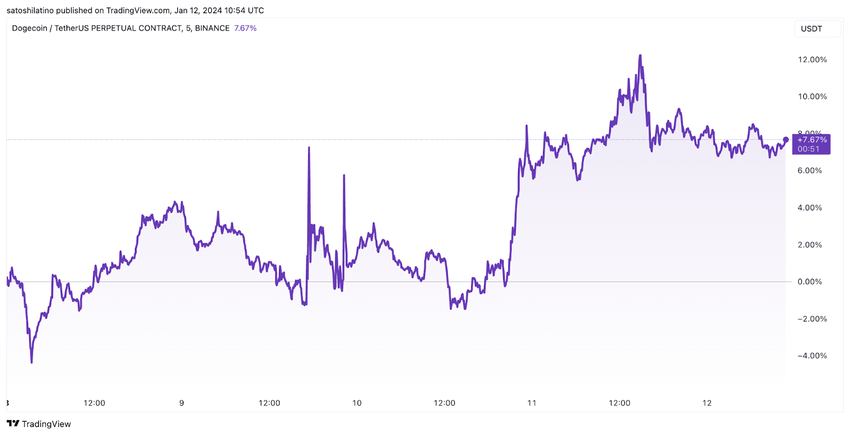Screen dimensions: 850x435
Task: Click the 12.00% price axis label
Action: pyautogui.click(x=812, y=60)
